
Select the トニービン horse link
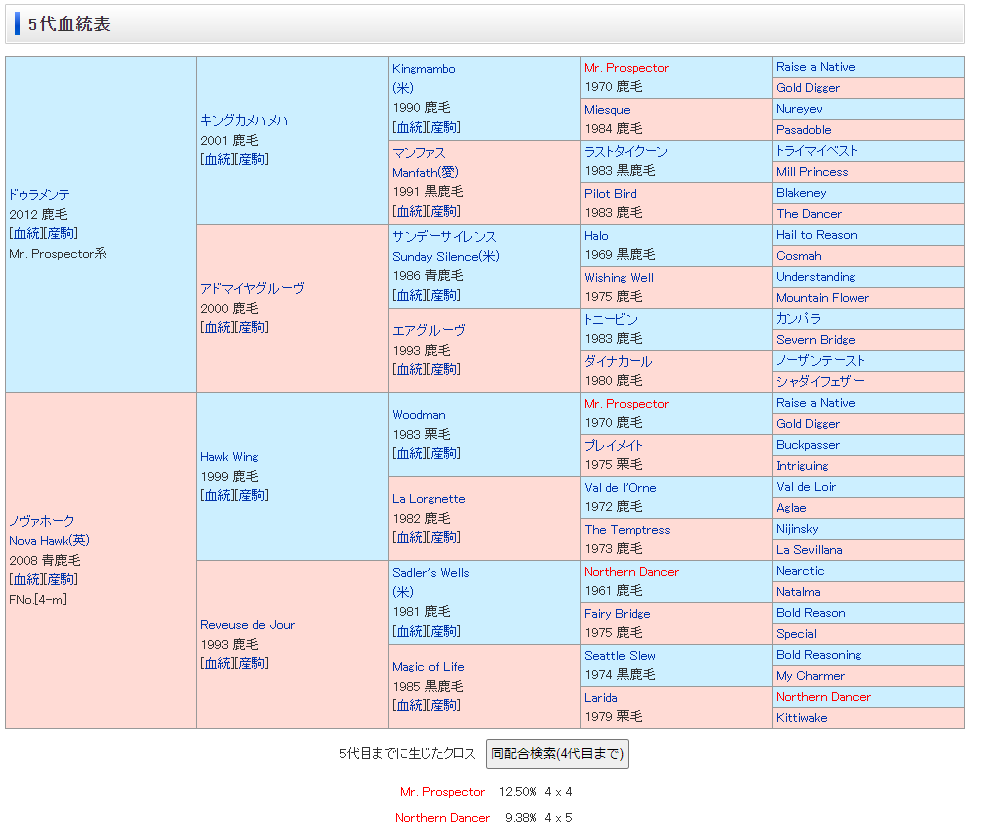pyautogui.click(x=611, y=320)
